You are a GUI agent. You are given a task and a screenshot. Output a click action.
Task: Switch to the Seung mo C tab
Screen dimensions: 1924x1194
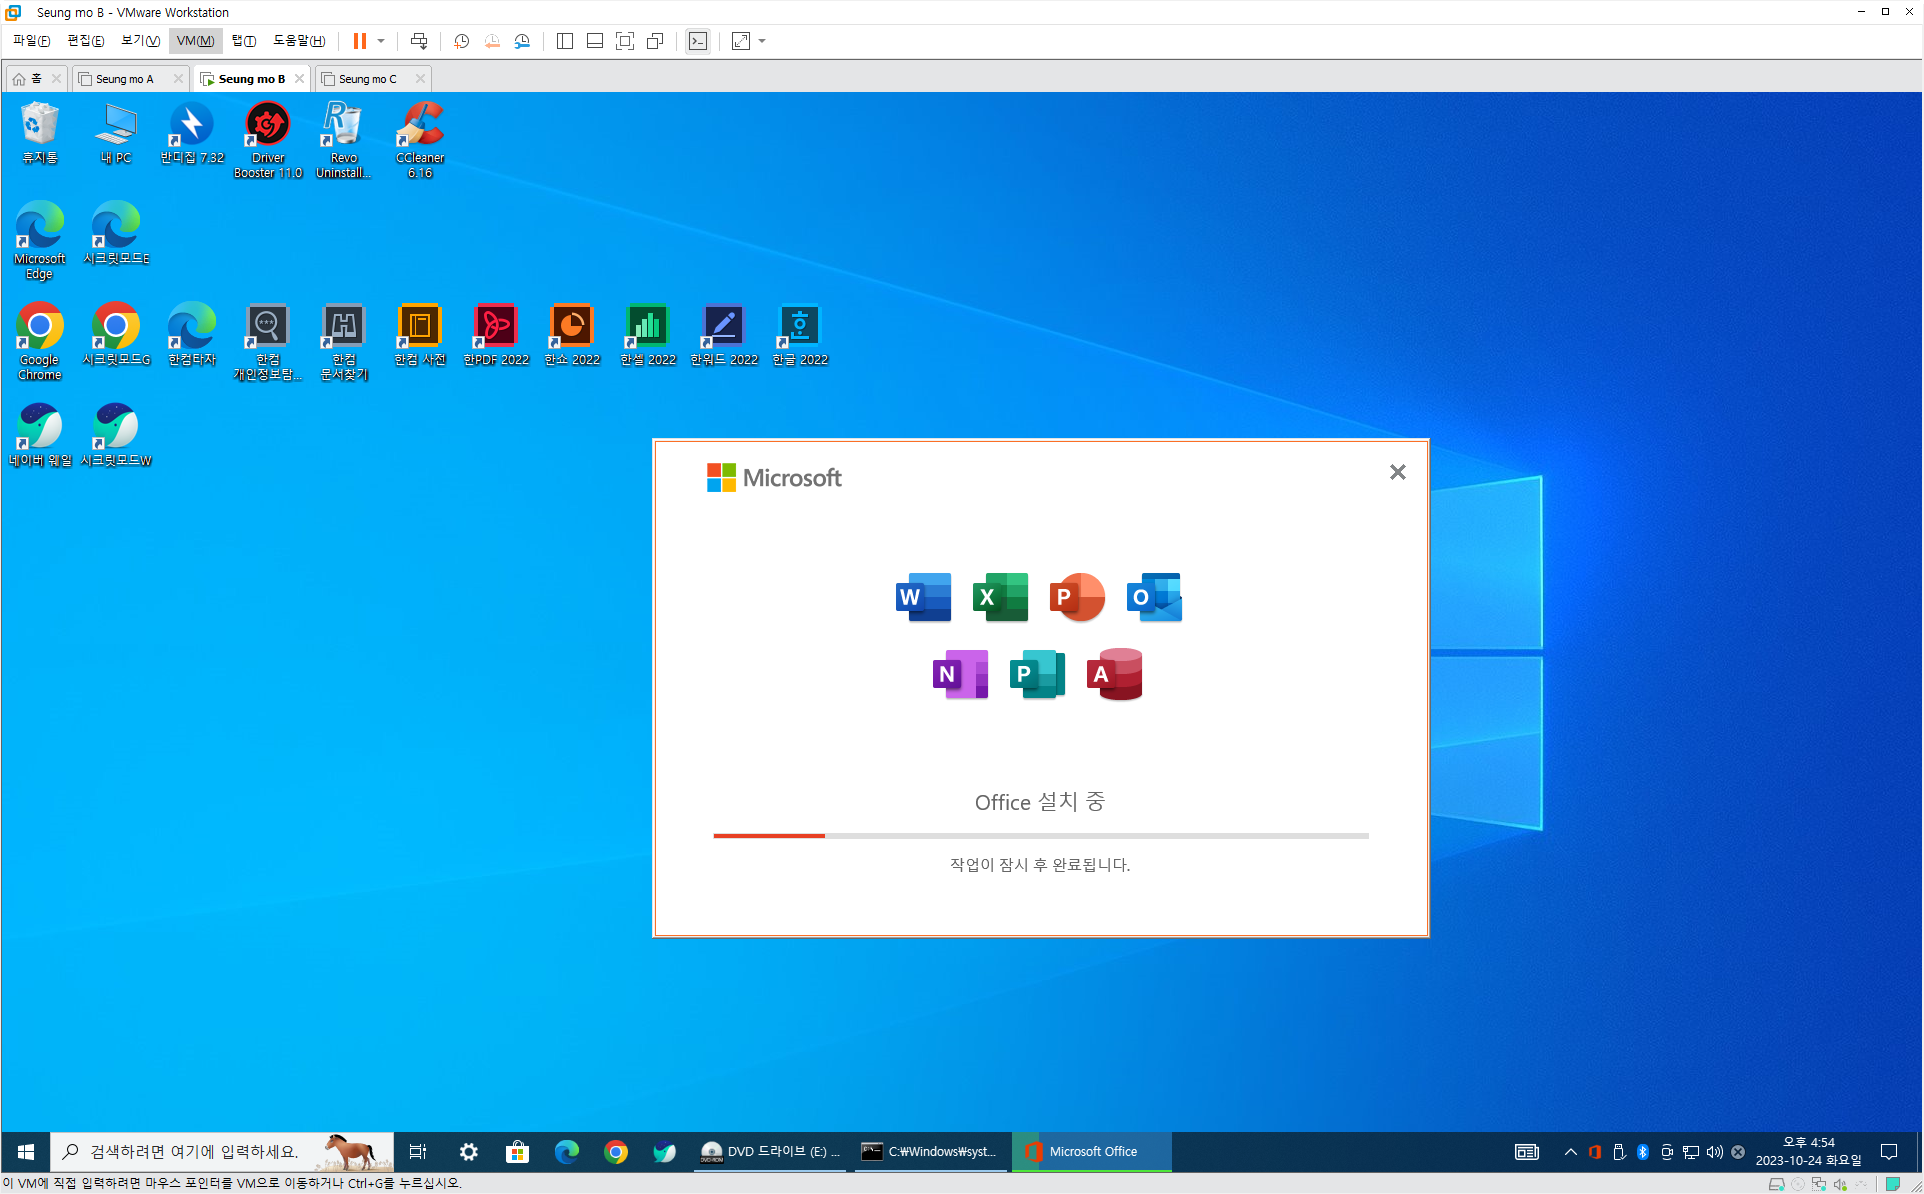[367, 78]
